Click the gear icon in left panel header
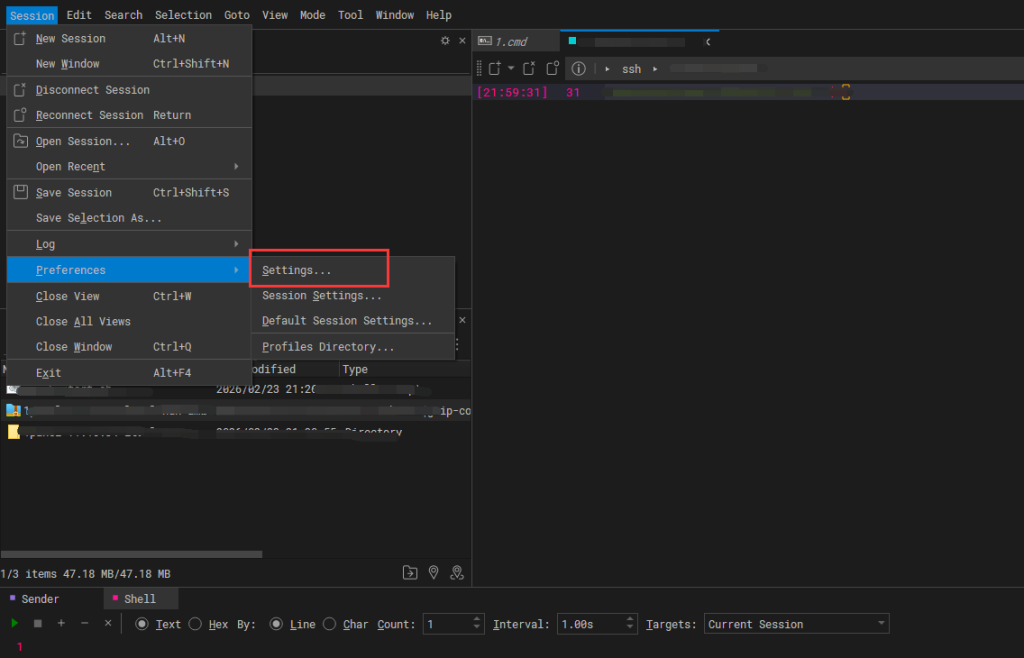The image size is (1024, 658). coord(445,41)
